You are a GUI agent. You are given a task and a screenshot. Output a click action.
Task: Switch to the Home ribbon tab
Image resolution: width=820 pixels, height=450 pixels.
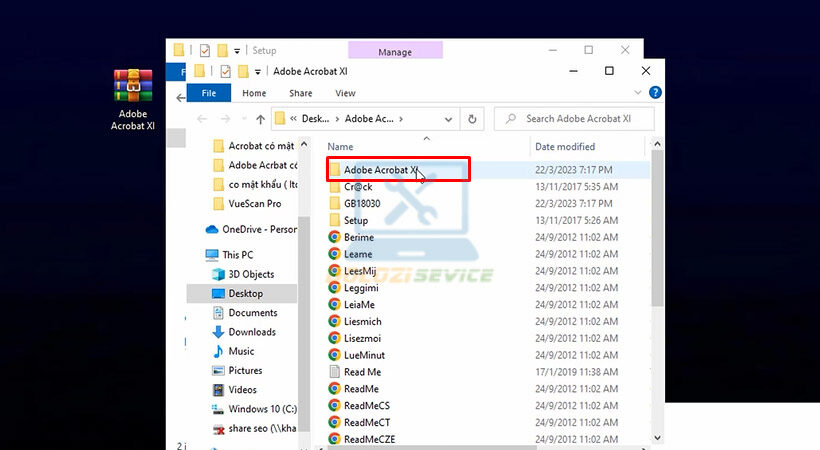[254, 93]
